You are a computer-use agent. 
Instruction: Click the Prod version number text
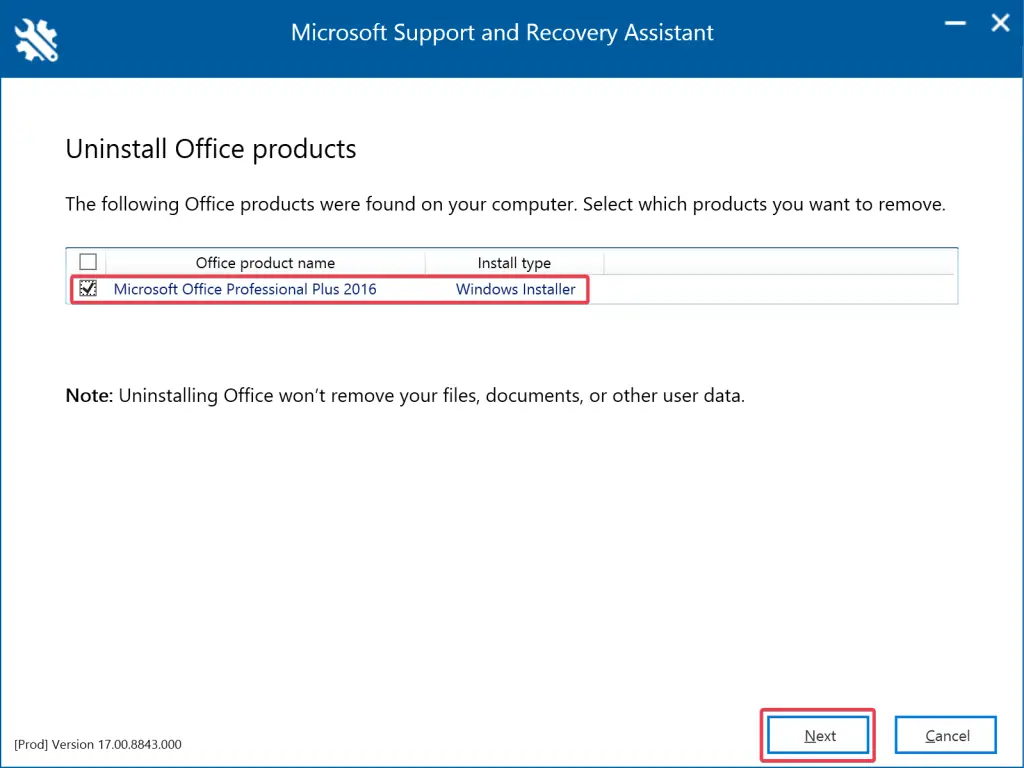98,745
